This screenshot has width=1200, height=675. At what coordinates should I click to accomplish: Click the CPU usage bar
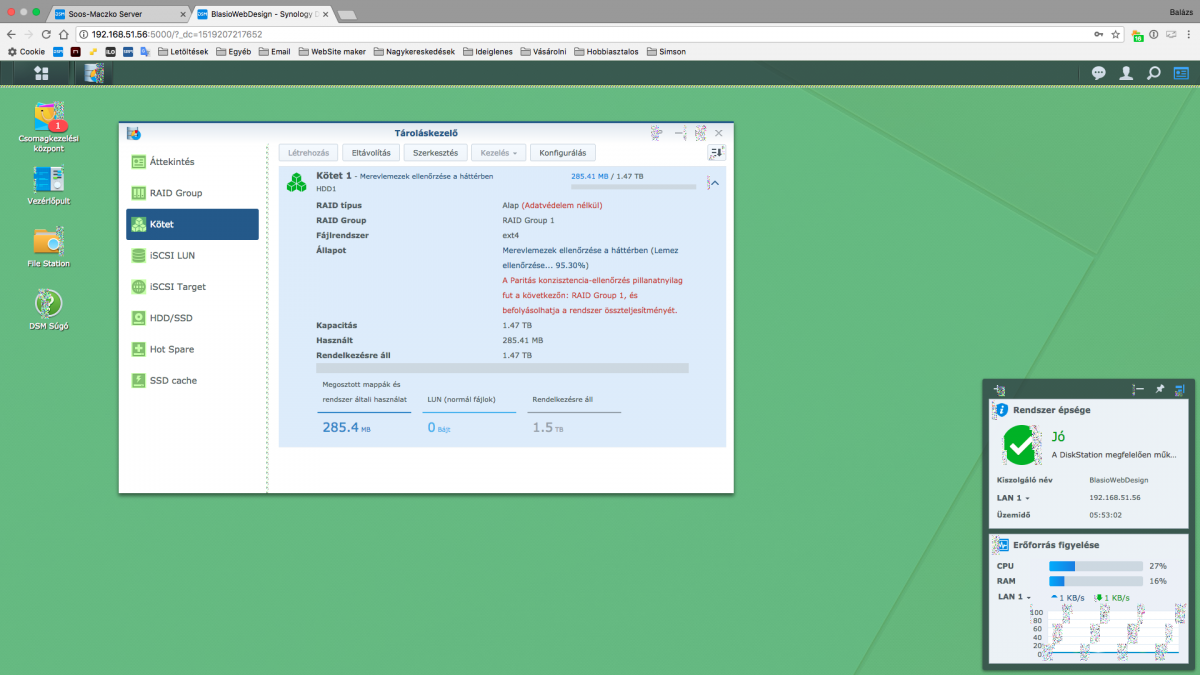(1095, 566)
